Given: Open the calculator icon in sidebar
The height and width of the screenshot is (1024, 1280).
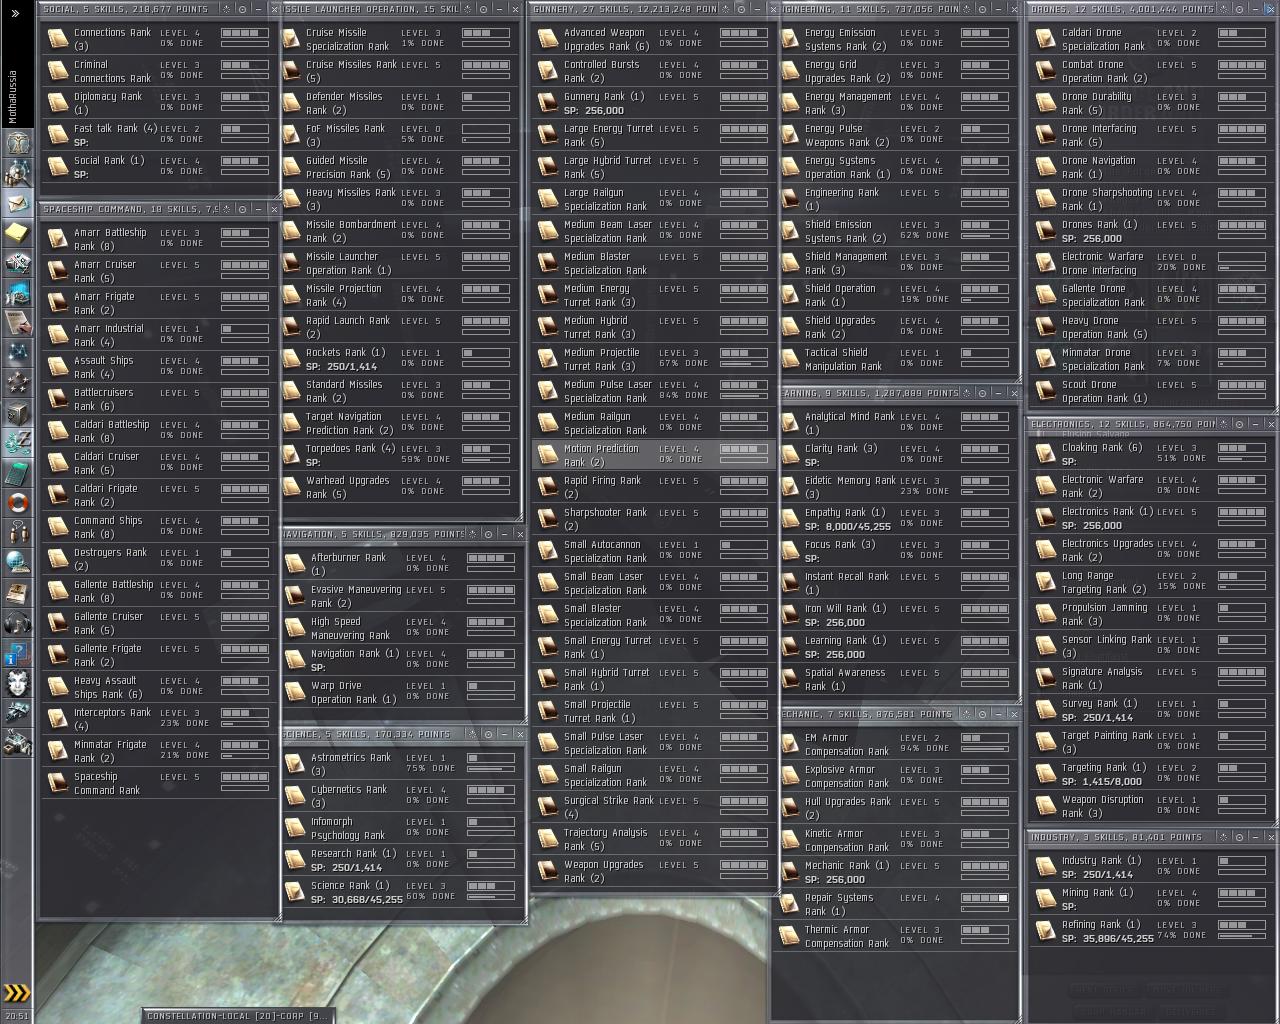Looking at the screenshot, I should coord(17,472).
